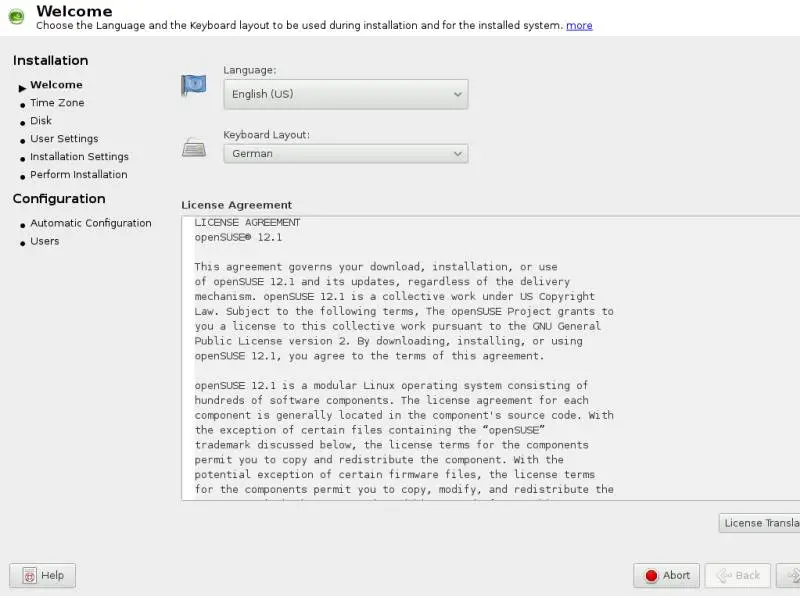Viewport: 800px width, 596px height.
Task: Click the Abort button
Action: pos(666,576)
